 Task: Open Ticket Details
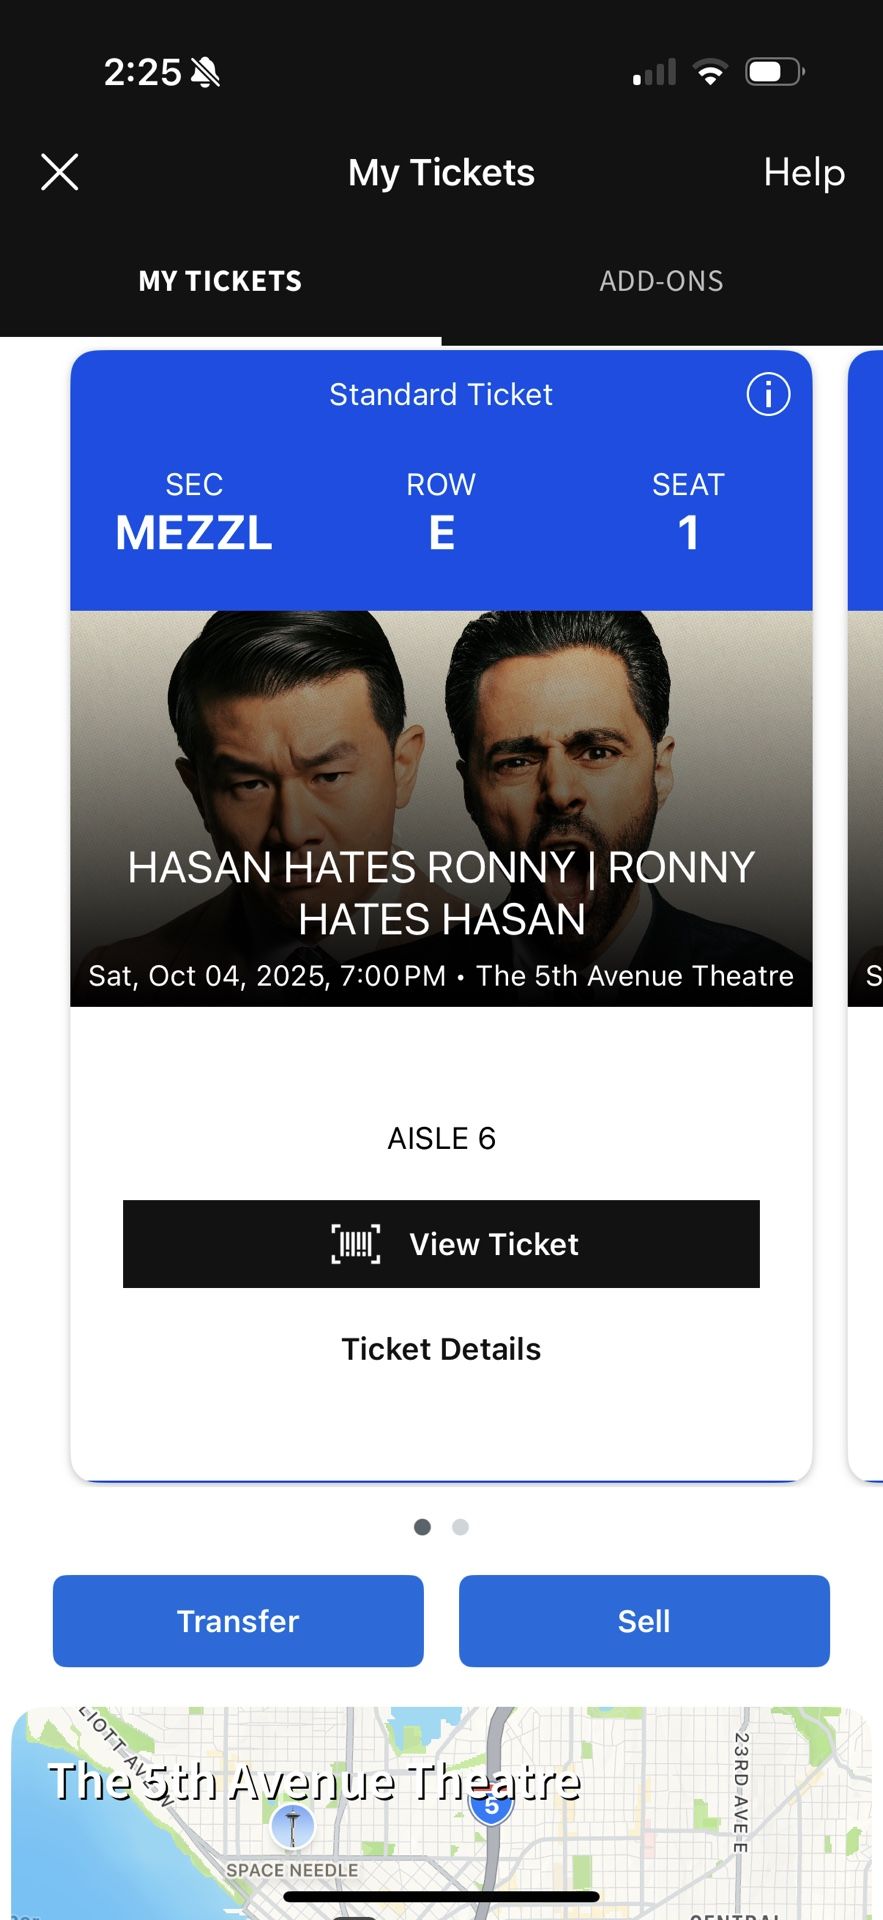click(x=441, y=1349)
